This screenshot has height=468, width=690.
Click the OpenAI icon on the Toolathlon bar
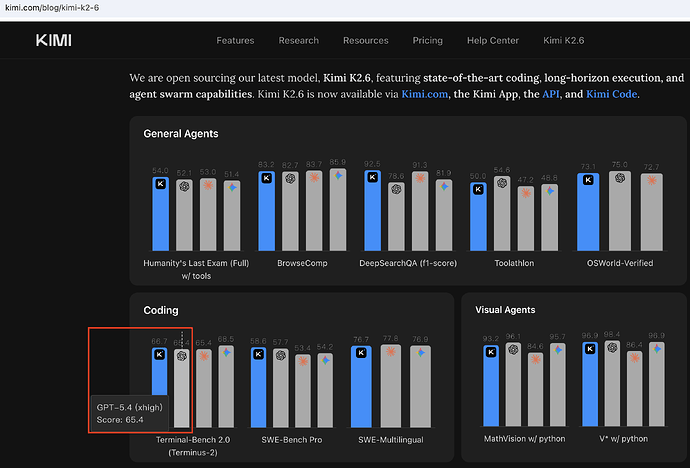(x=502, y=183)
